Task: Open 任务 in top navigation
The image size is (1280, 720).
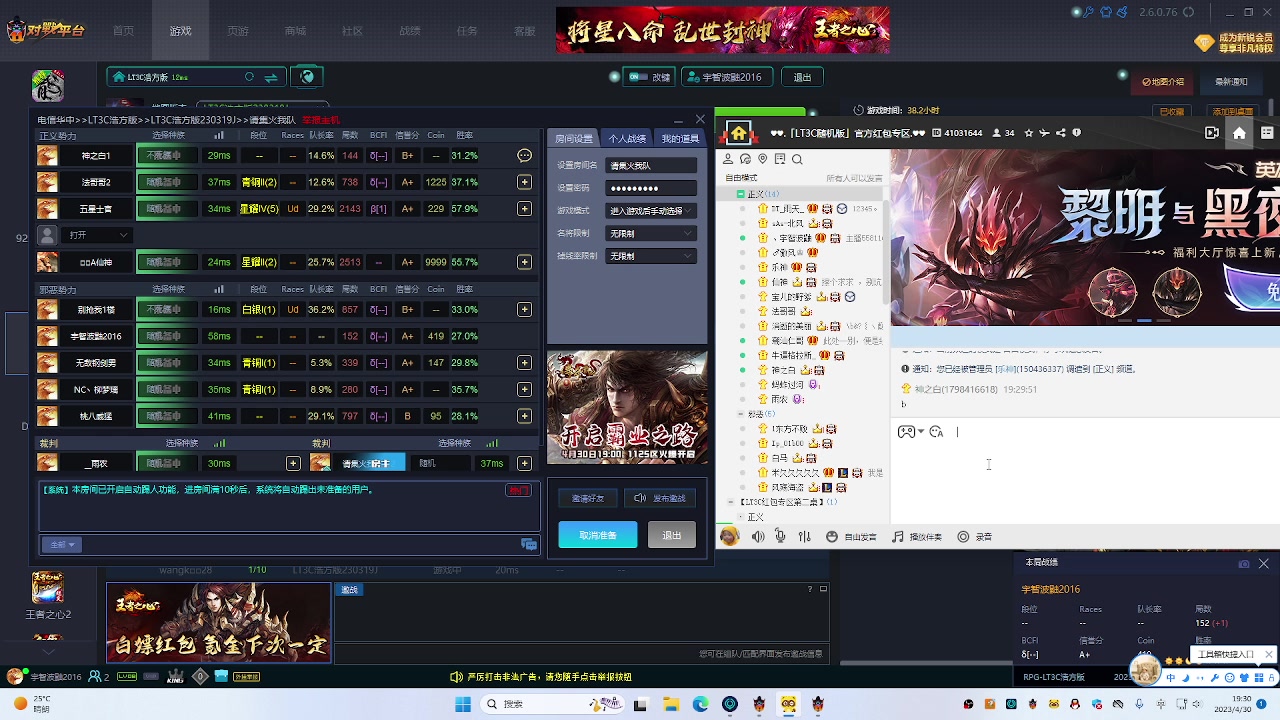Action: (x=467, y=31)
